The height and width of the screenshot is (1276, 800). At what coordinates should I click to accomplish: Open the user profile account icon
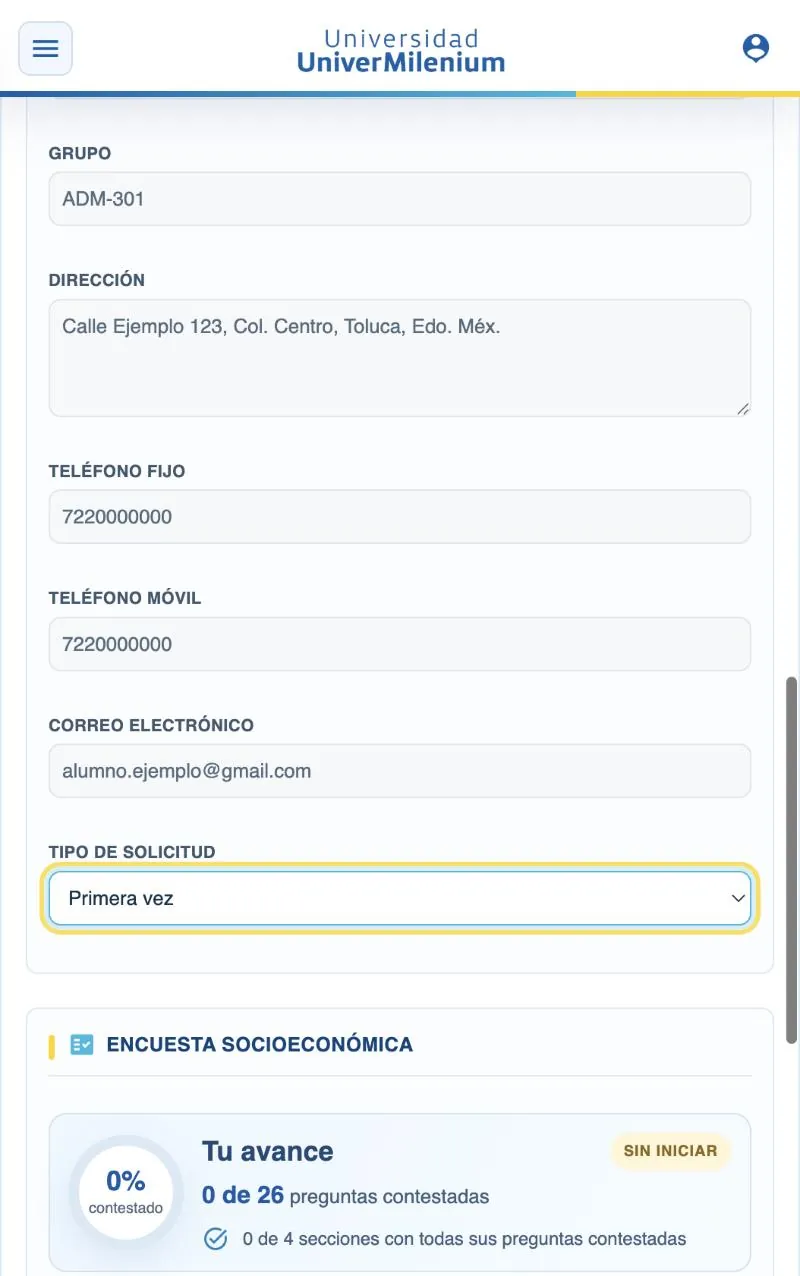[x=756, y=48]
